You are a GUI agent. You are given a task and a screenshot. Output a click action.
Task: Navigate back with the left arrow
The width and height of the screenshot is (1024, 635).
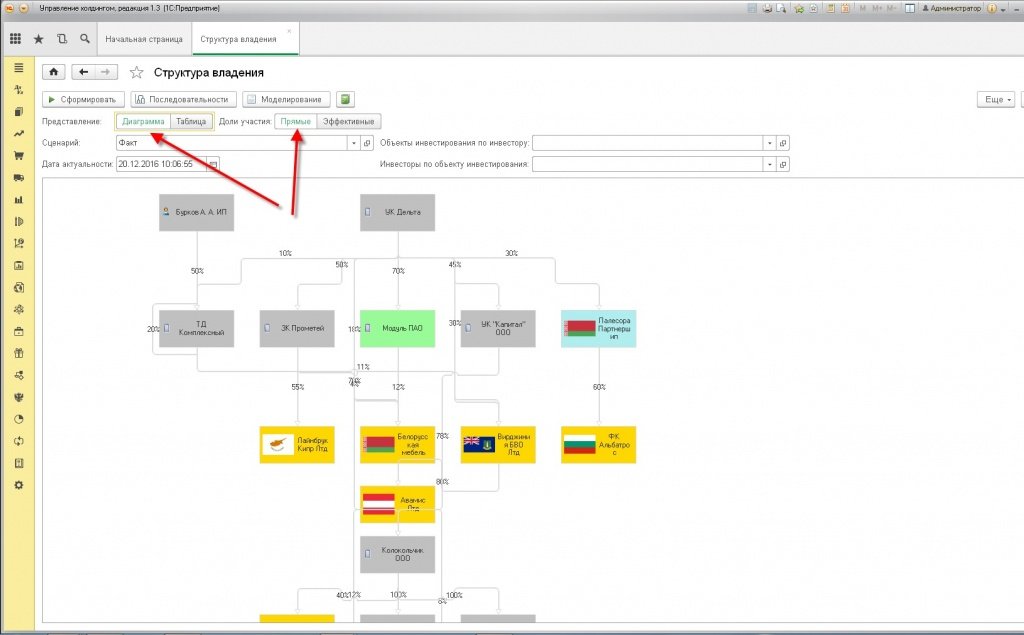(x=83, y=72)
